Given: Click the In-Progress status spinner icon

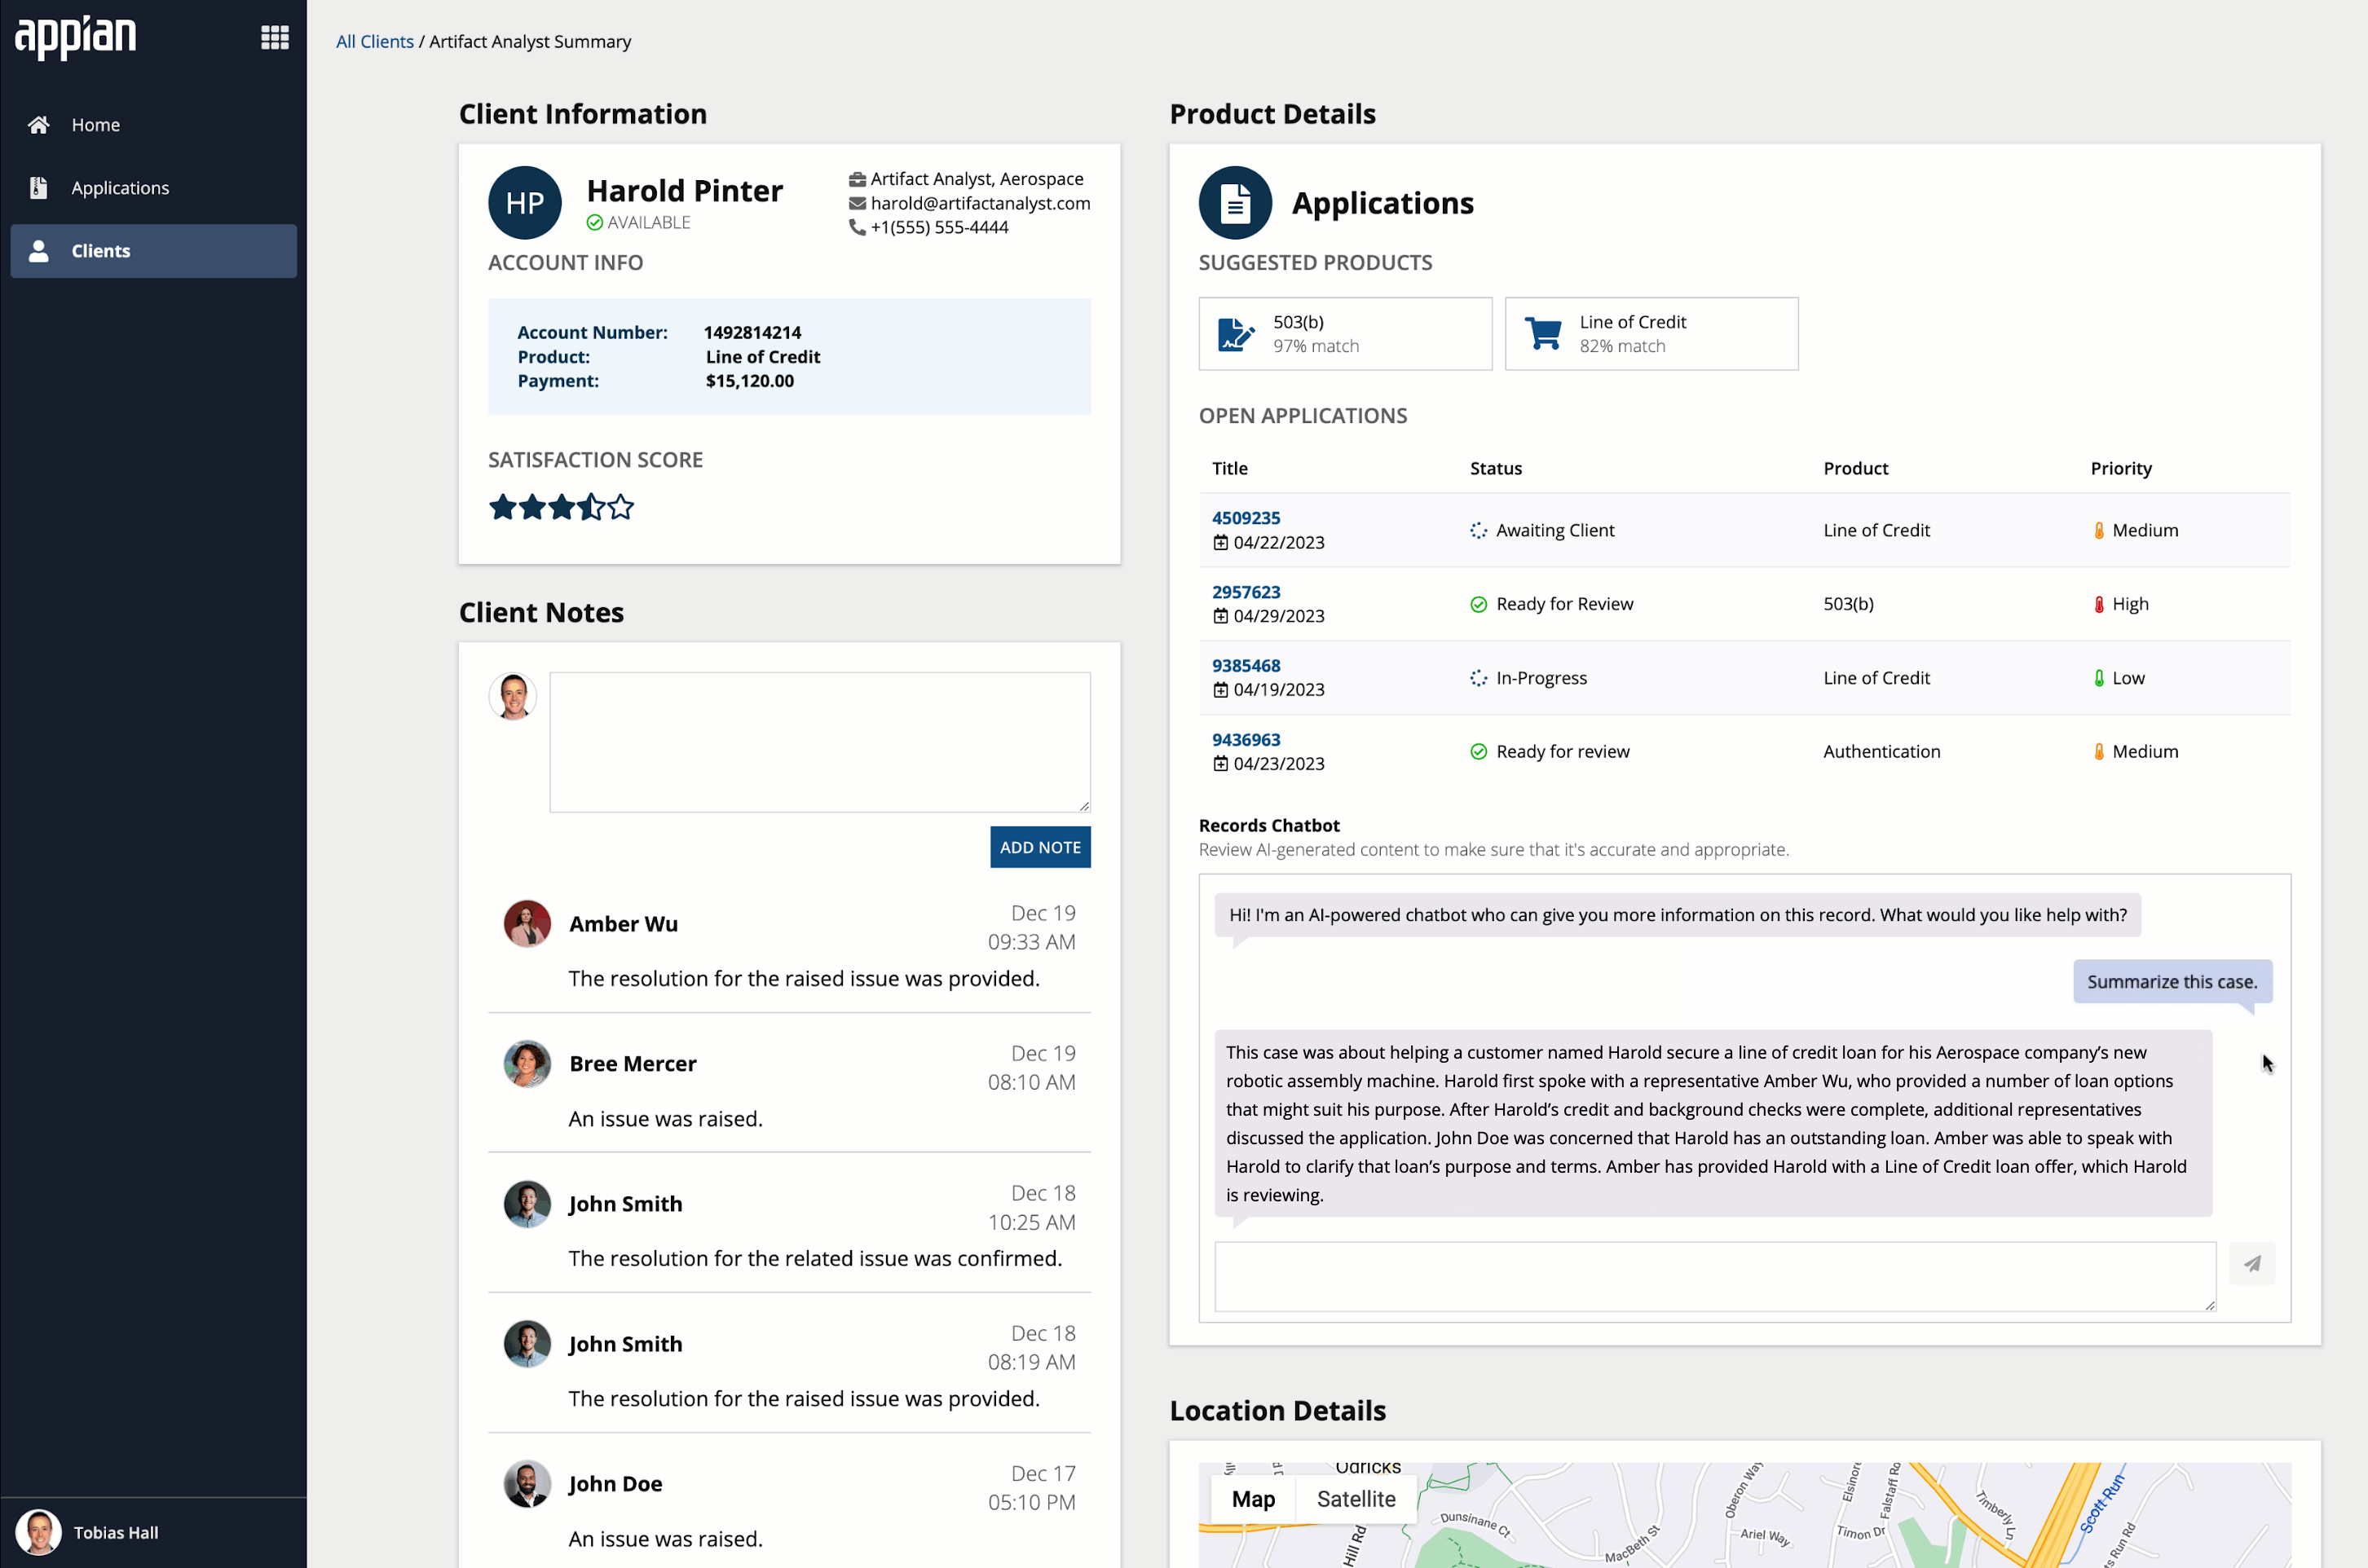Looking at the screenshot, I should 1478,678.
